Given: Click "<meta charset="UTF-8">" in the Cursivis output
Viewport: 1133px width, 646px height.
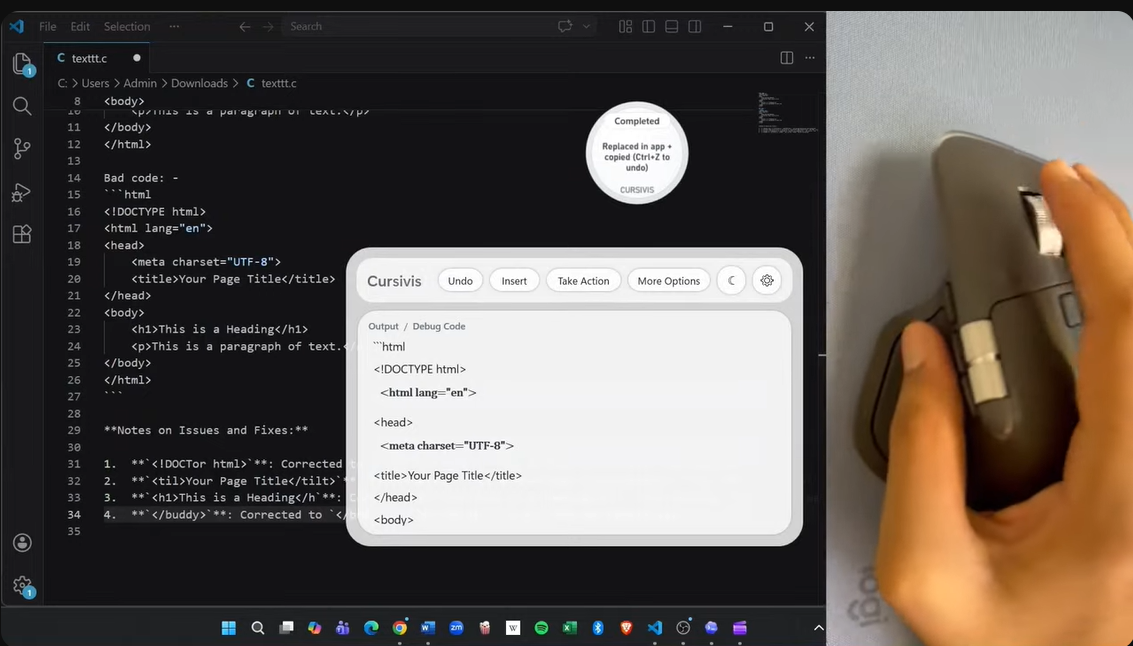Looking at the screenshot, I should (447, 446).
